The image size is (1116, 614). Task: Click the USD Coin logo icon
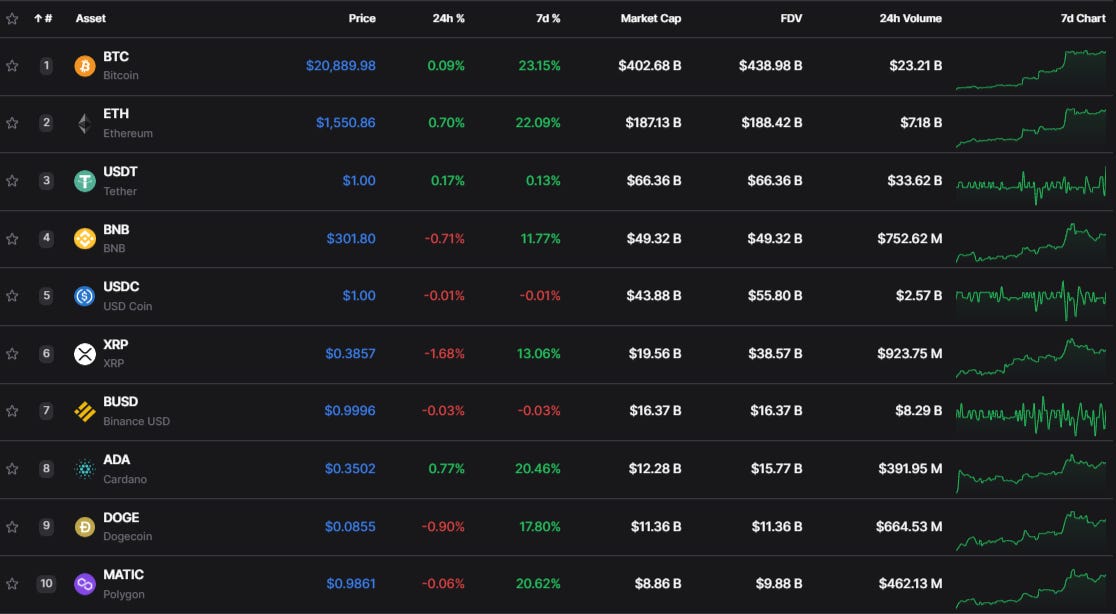[x=85, y=296]
